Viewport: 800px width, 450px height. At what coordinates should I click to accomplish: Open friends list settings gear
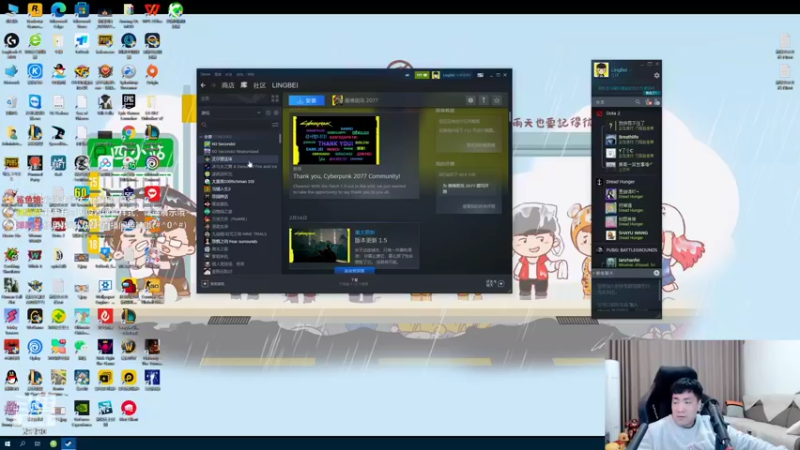(x=657, y=76)
